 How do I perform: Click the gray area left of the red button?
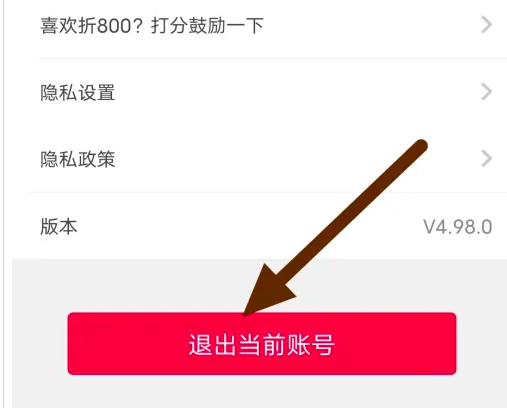(40, 343)
